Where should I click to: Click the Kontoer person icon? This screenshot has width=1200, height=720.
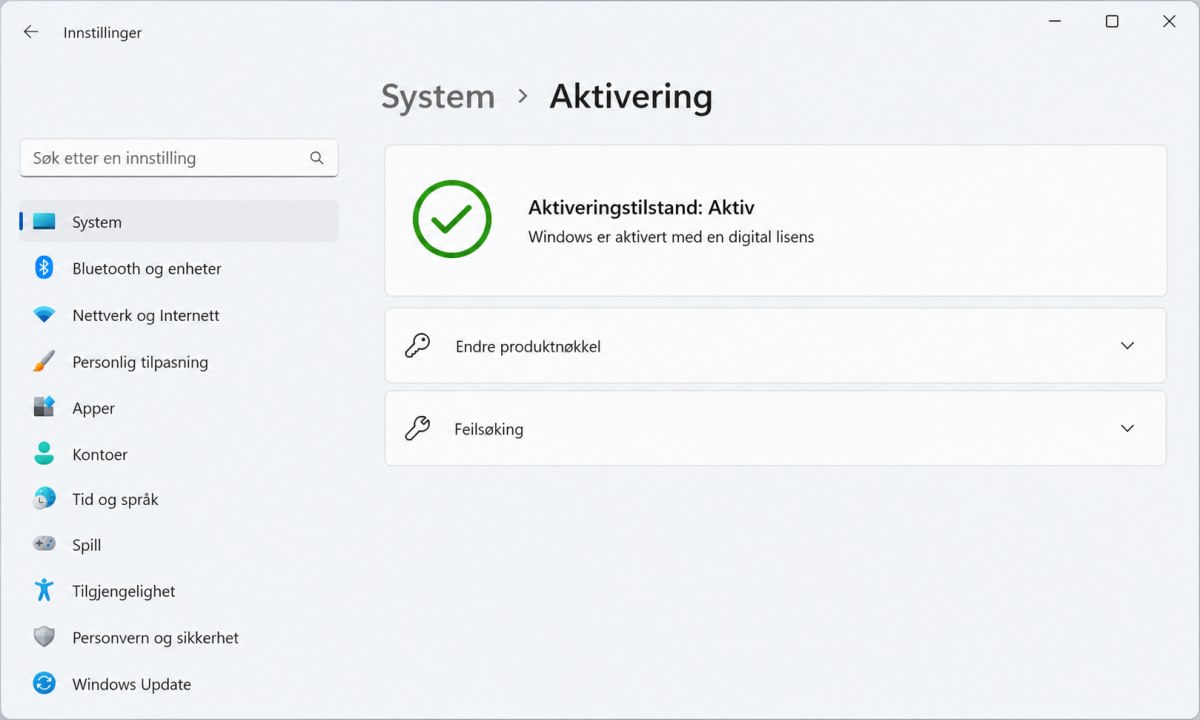click(x=44, y=454)
